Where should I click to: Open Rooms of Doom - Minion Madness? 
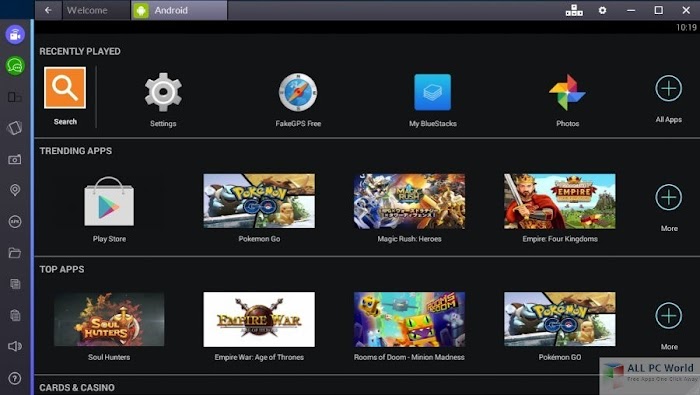tap(409, 320)
